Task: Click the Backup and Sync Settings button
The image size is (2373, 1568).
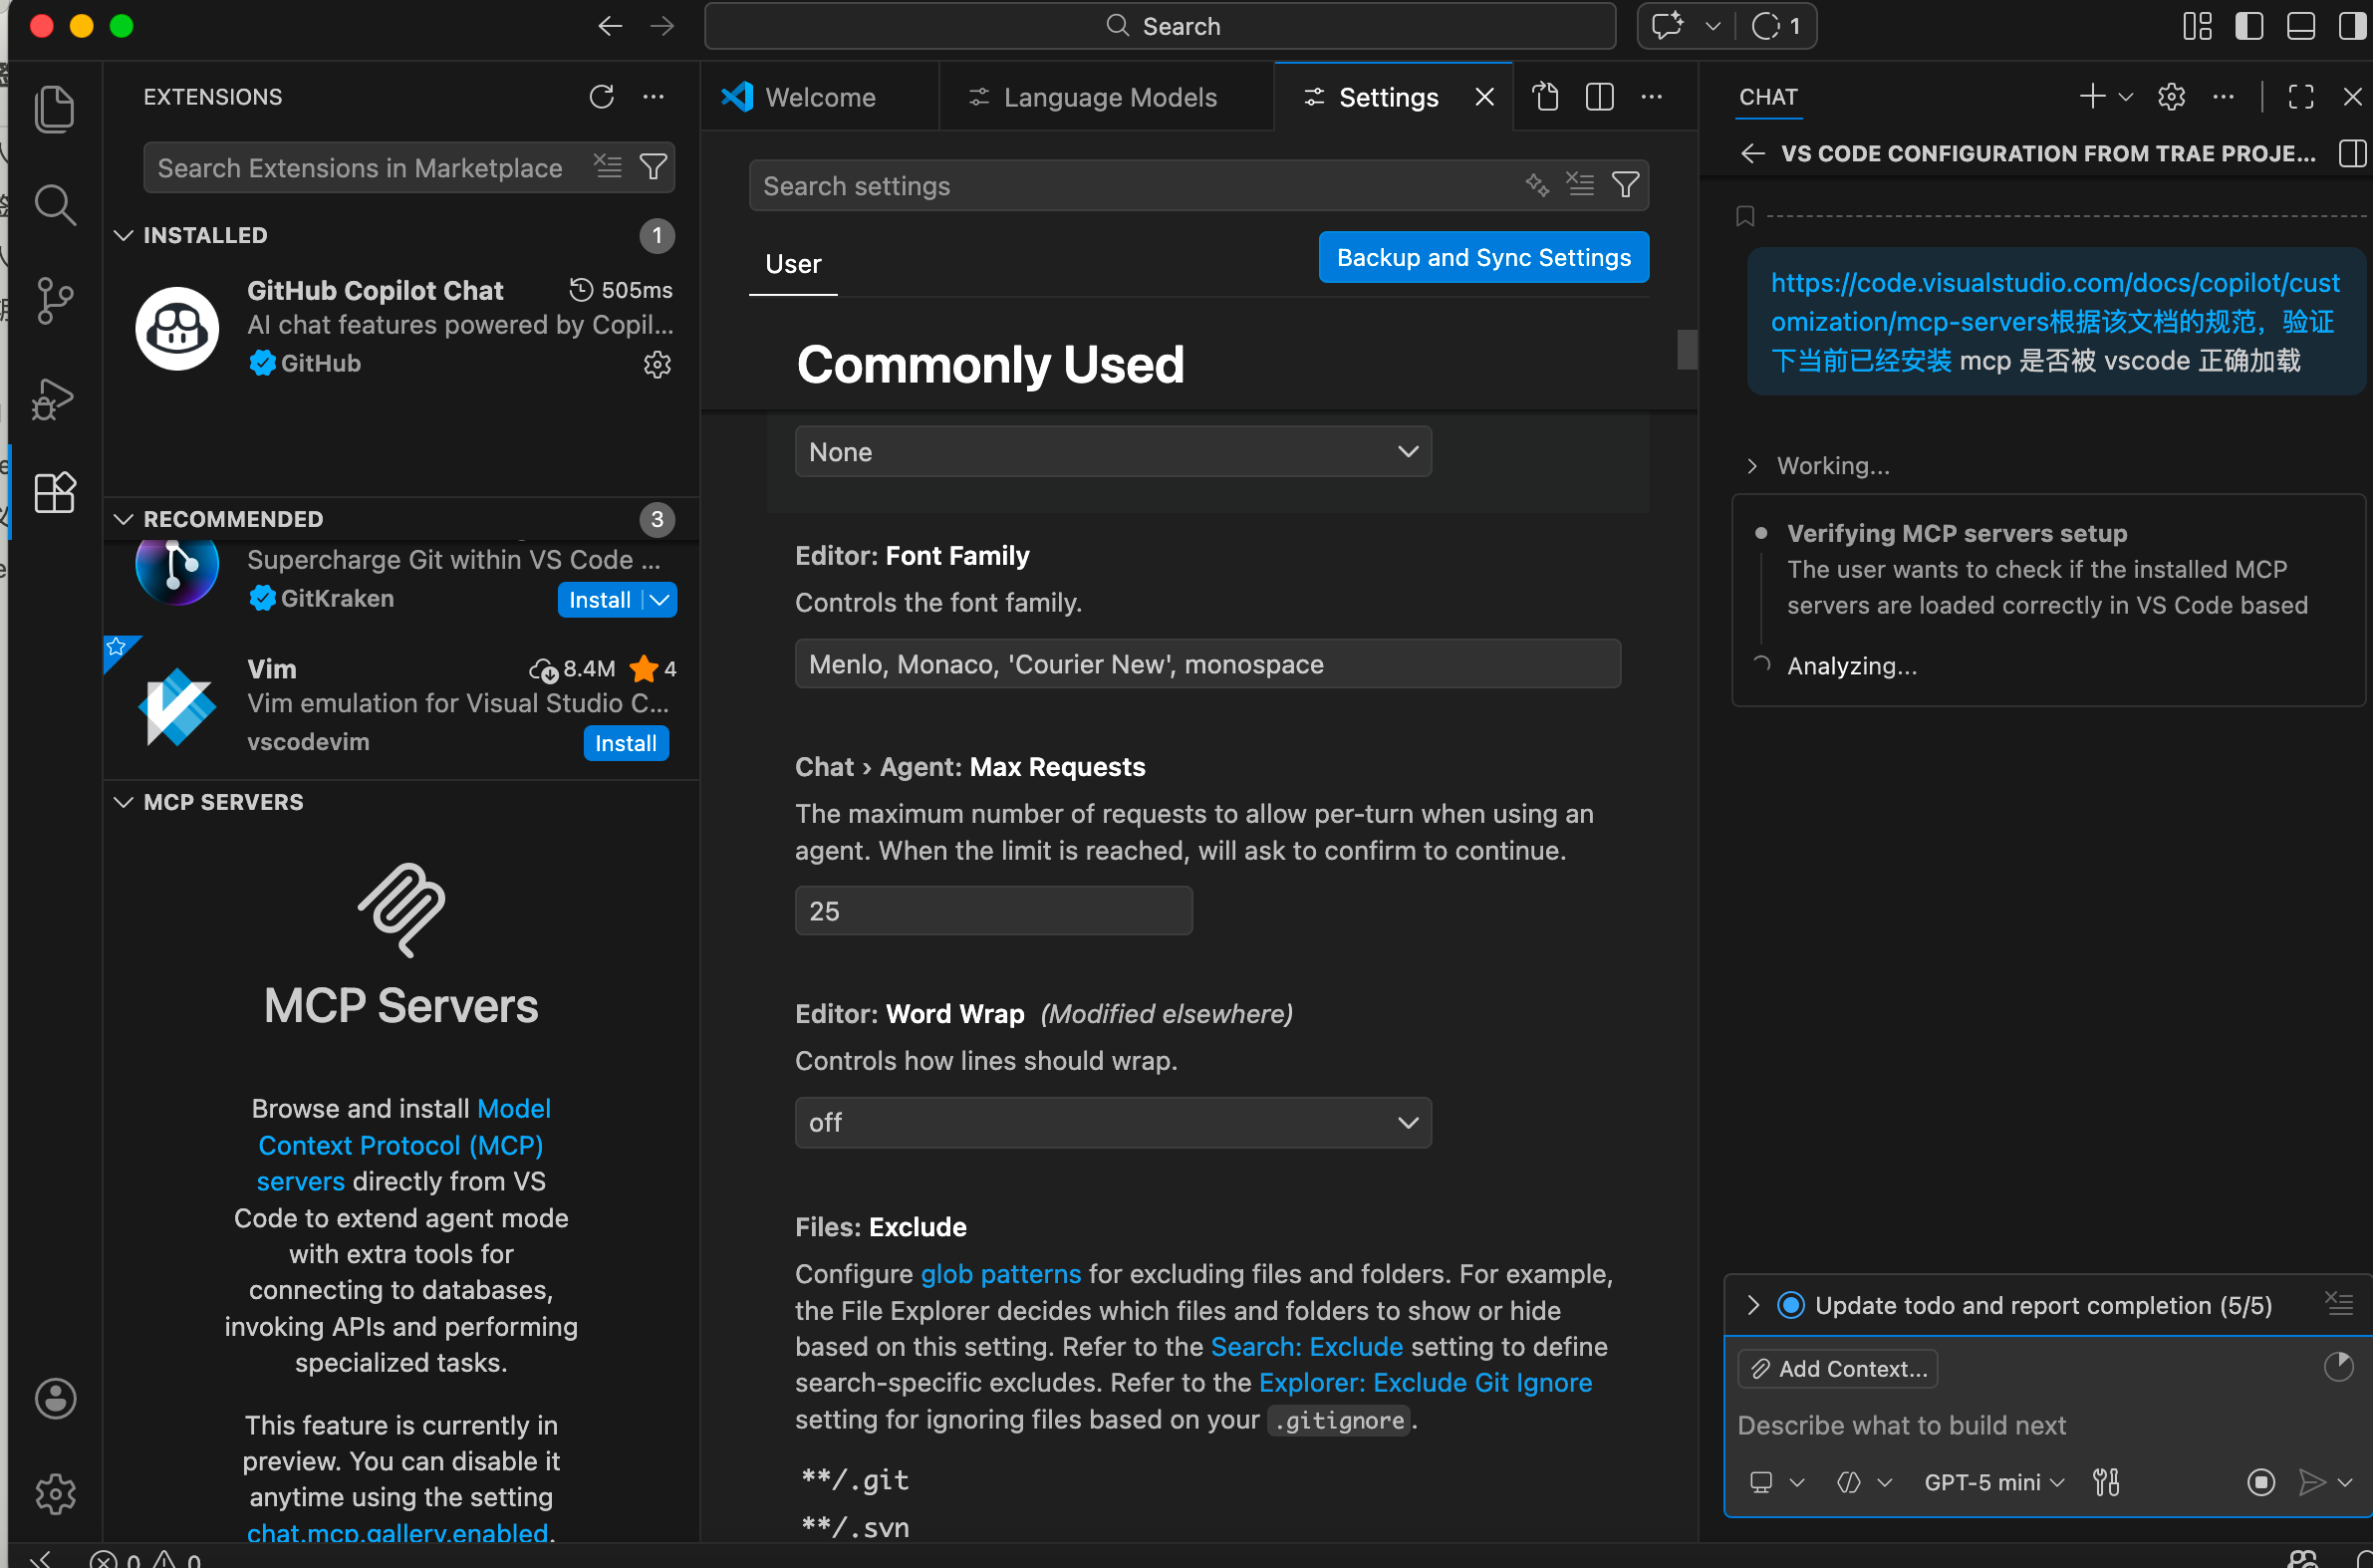Action: (1483, 258)
